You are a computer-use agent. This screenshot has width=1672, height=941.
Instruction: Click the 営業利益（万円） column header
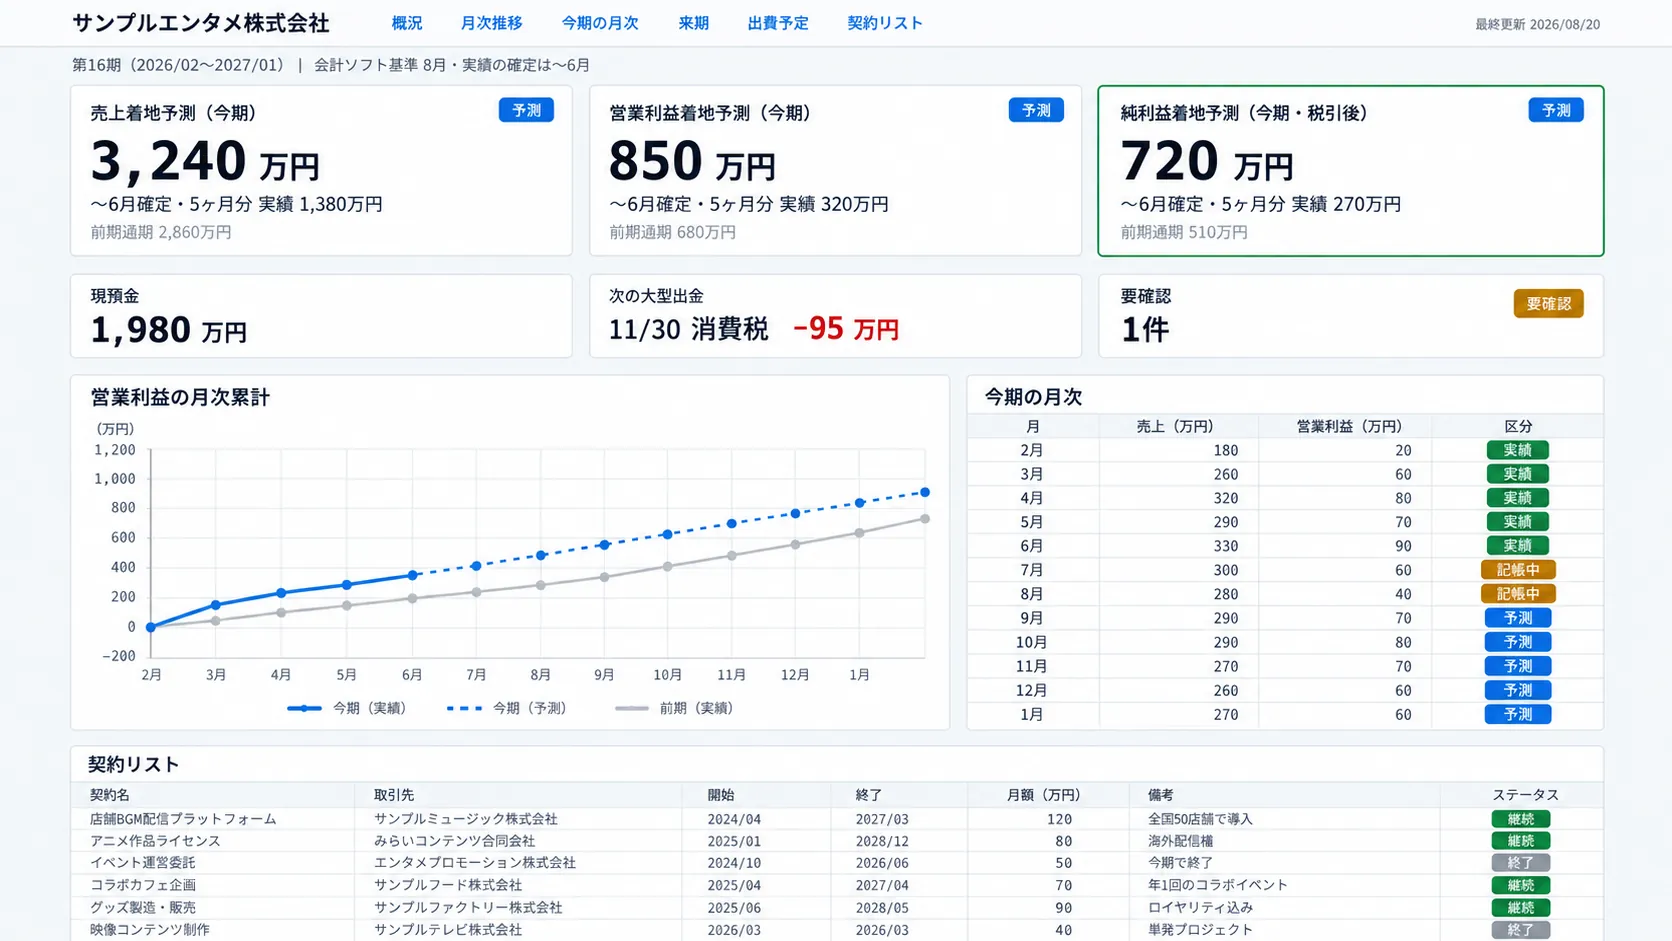1349,426
